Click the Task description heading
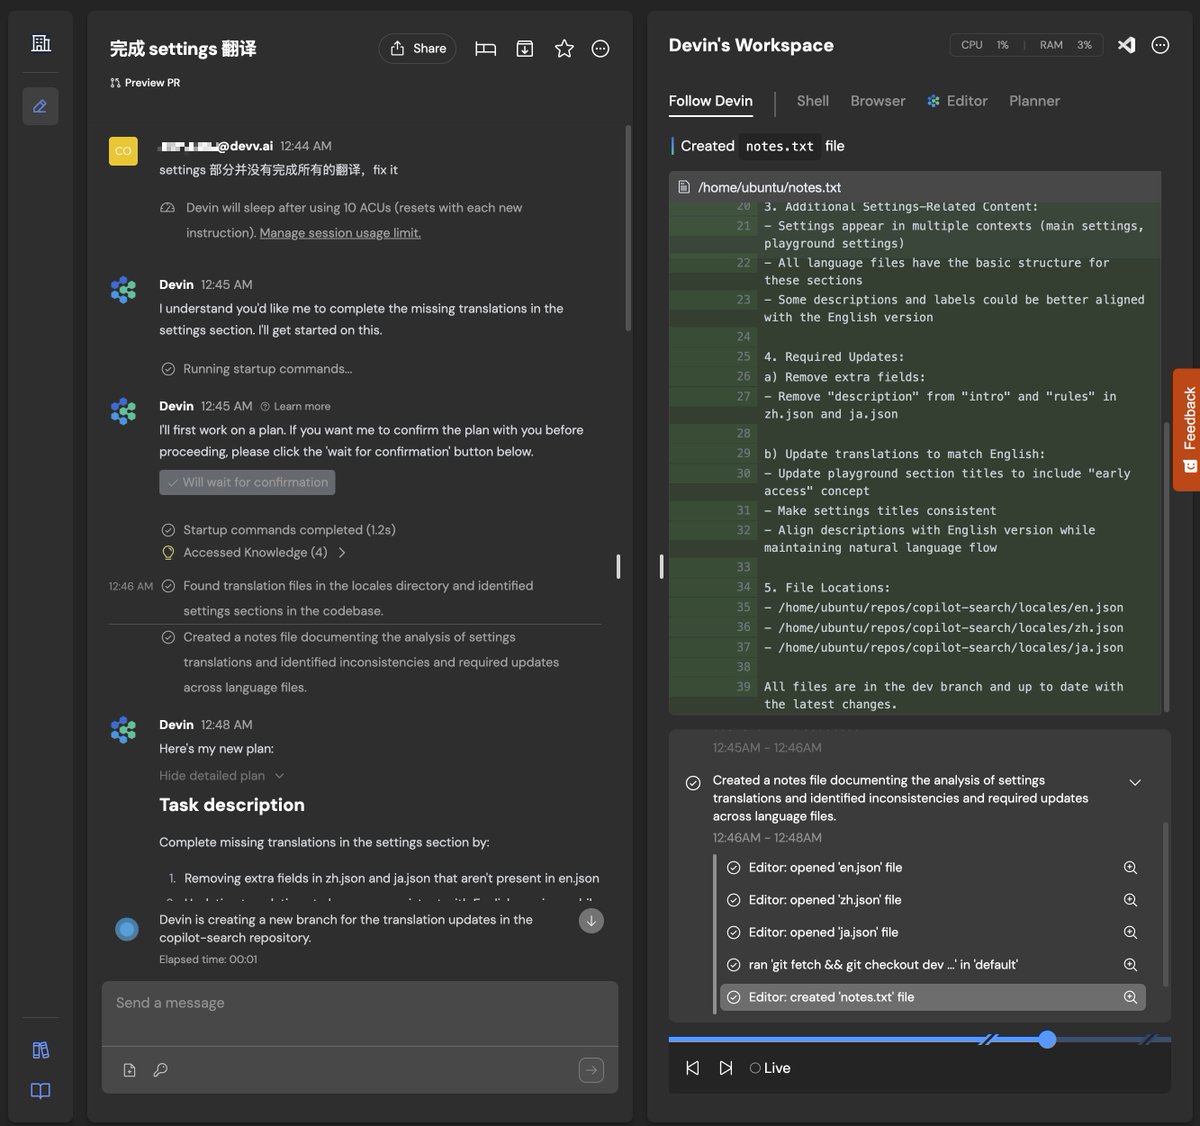Viewport: 1200px width, 1126px height. coord(232,805)
